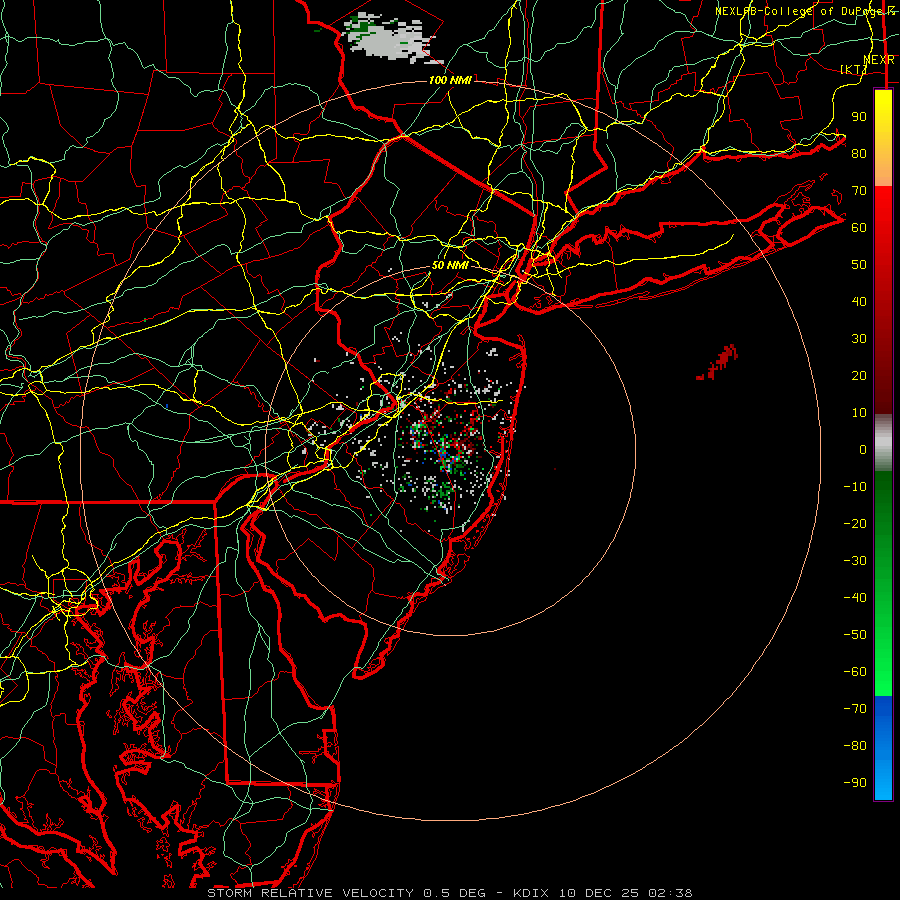Screen dimensions: 900x900
Task: Click the KDIX station identifier
Action: click(x=531, y=893)
